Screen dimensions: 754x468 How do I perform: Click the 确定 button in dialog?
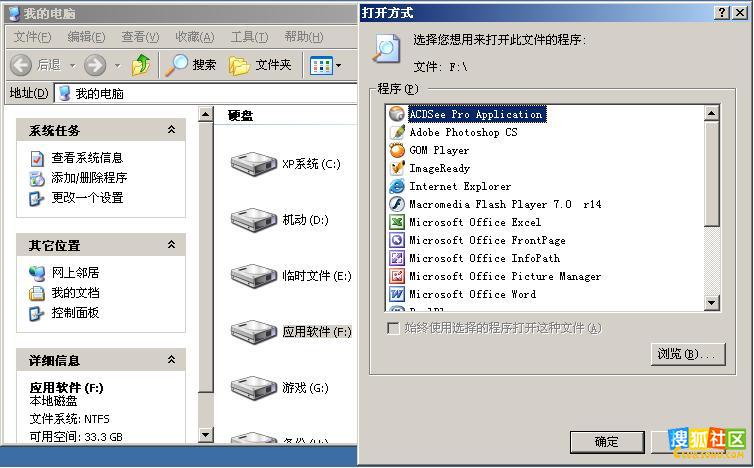pyautogui.click(x=607, y=442)
